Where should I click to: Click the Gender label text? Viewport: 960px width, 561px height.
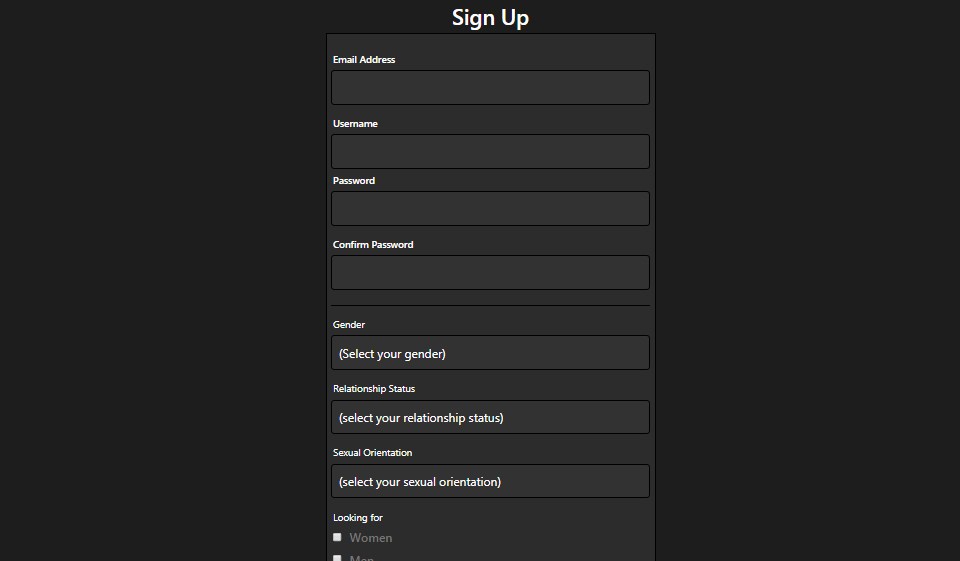point(349,325)
